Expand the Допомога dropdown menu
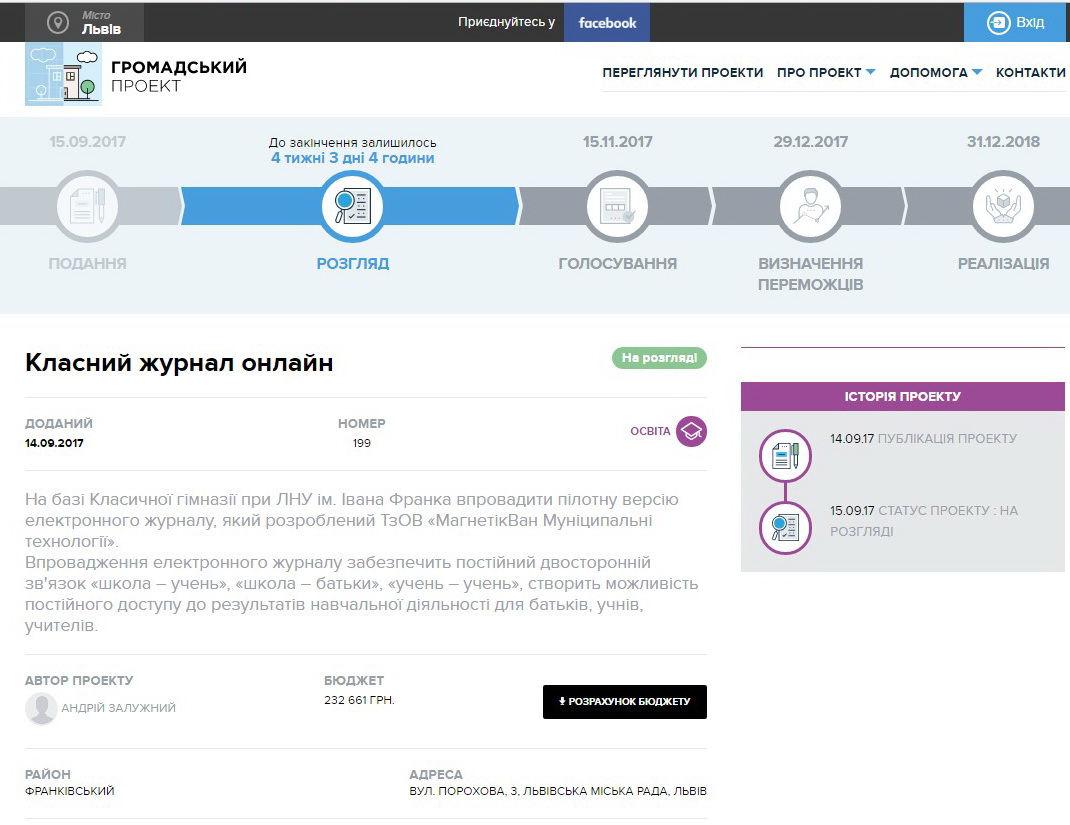 [935, 72]
